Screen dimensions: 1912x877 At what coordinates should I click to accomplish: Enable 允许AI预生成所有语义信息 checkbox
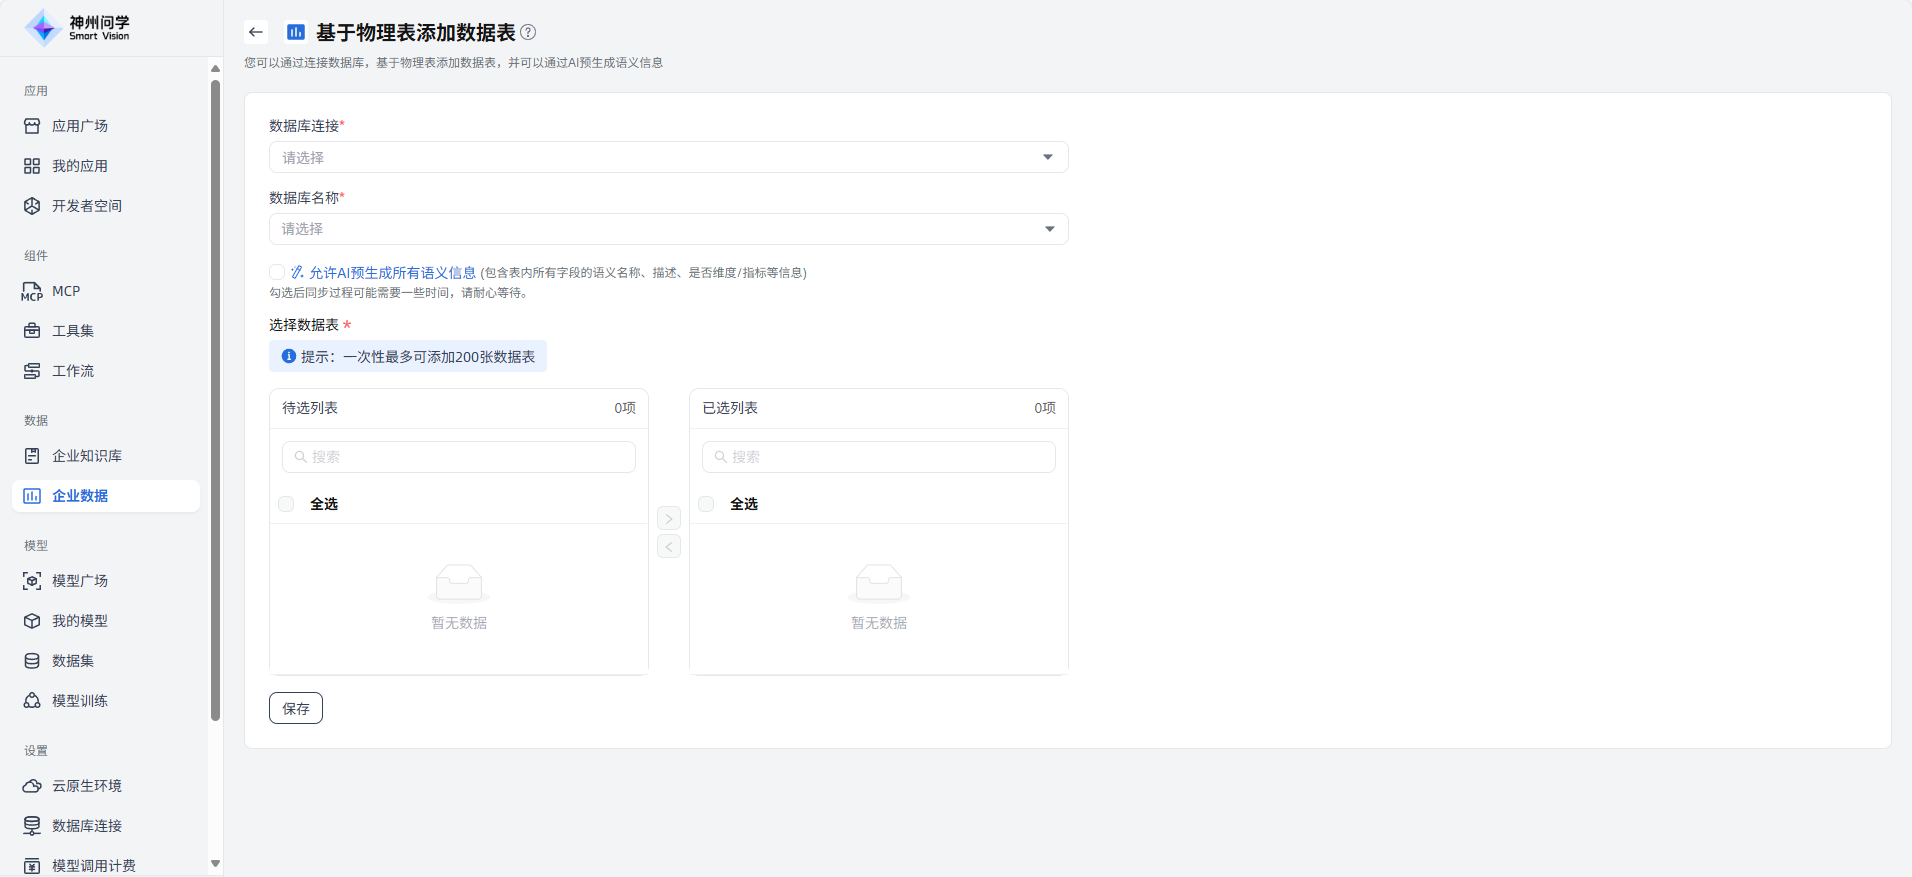(277, 272)
